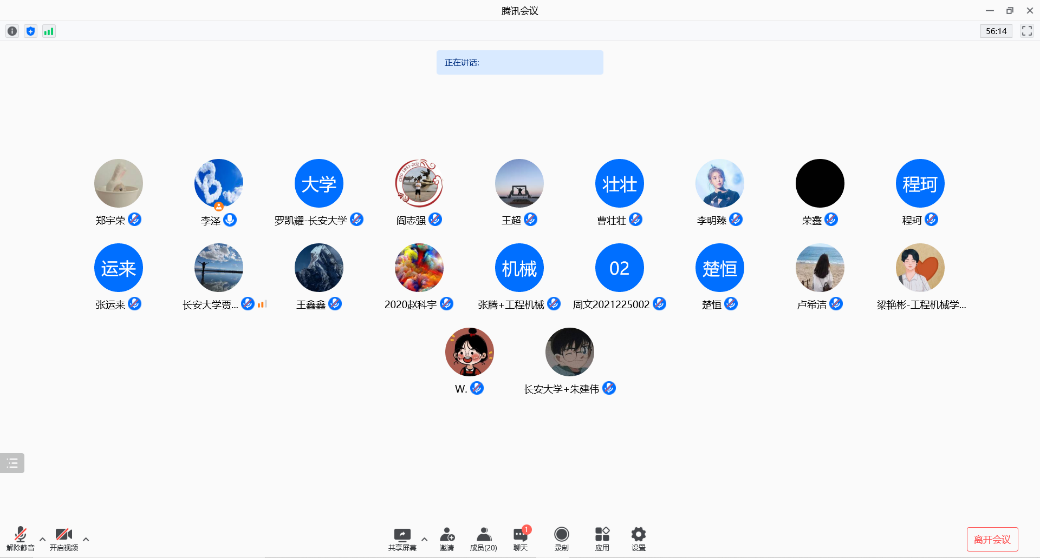This screenshot has height=558, width=1040.
Task: Click the meeting timer 56:14
Action: 996,31
